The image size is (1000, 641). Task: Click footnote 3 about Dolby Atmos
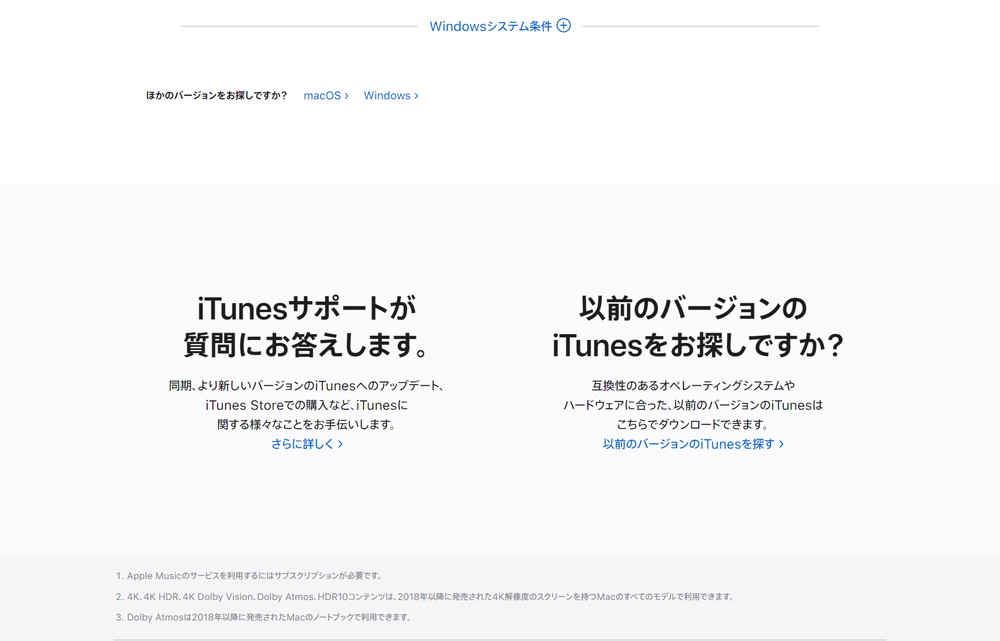(x=264, y=617)
